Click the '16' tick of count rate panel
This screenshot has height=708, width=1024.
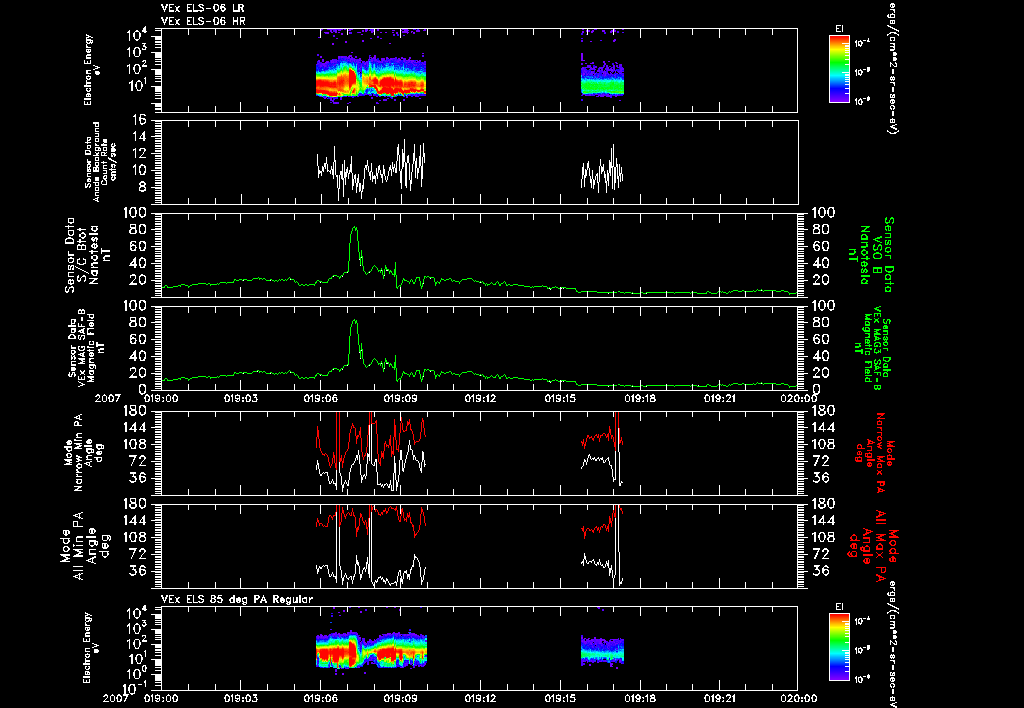point(138,120)
